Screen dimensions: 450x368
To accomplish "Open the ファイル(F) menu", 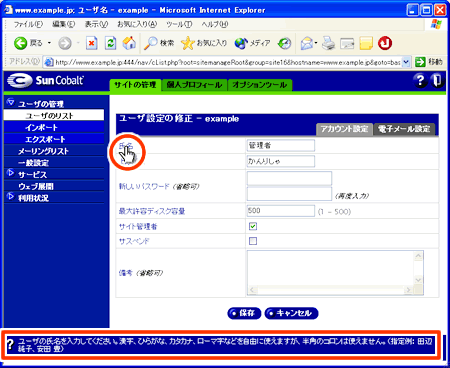I will click(x=28, y=24).
